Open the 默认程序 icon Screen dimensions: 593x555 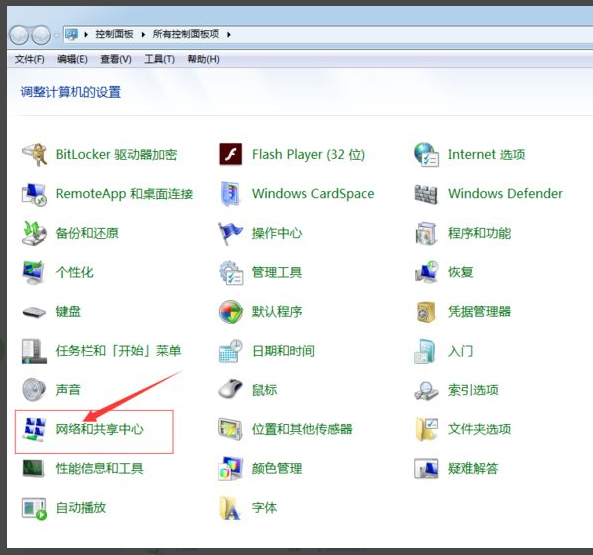(x=231, y=312)
